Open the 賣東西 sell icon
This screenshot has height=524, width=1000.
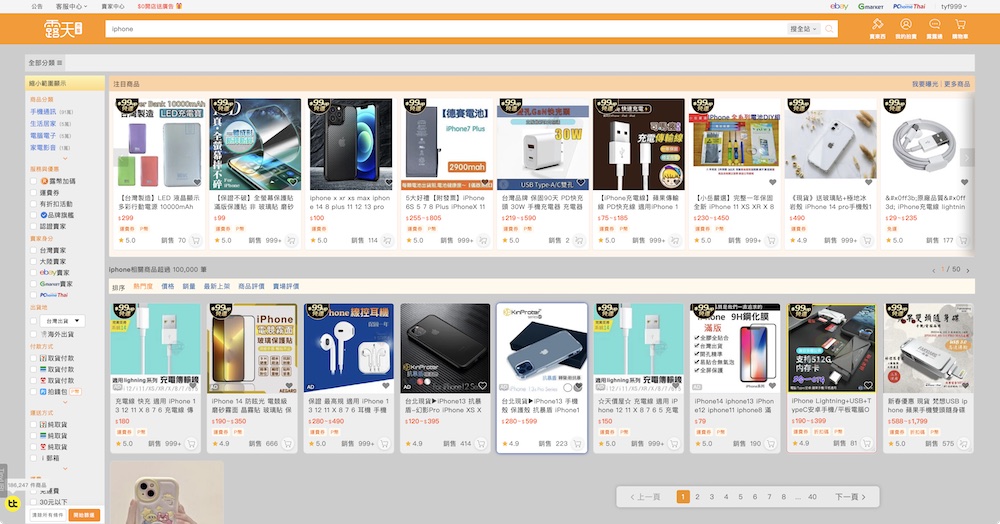point(877,28)
